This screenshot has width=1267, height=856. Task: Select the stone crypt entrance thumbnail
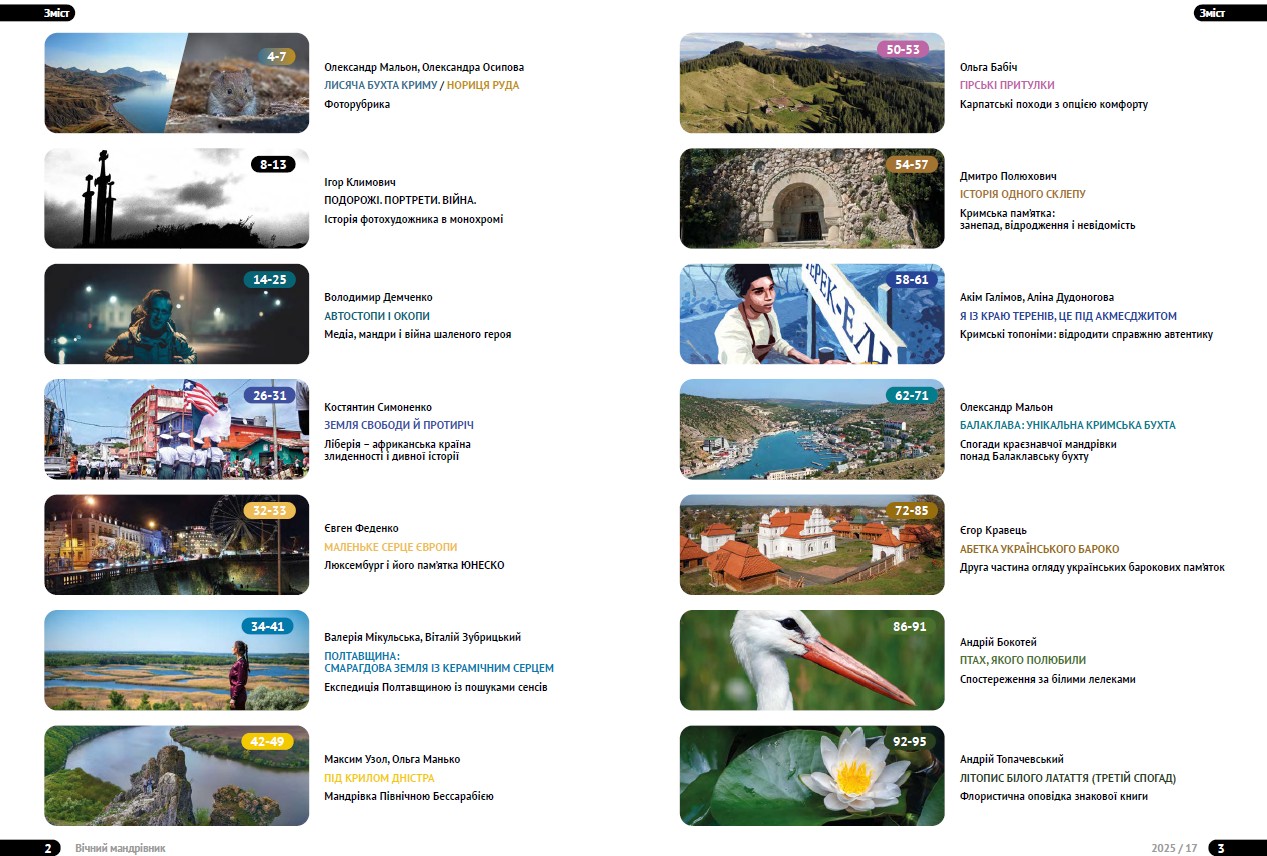(x=811, y=198)
